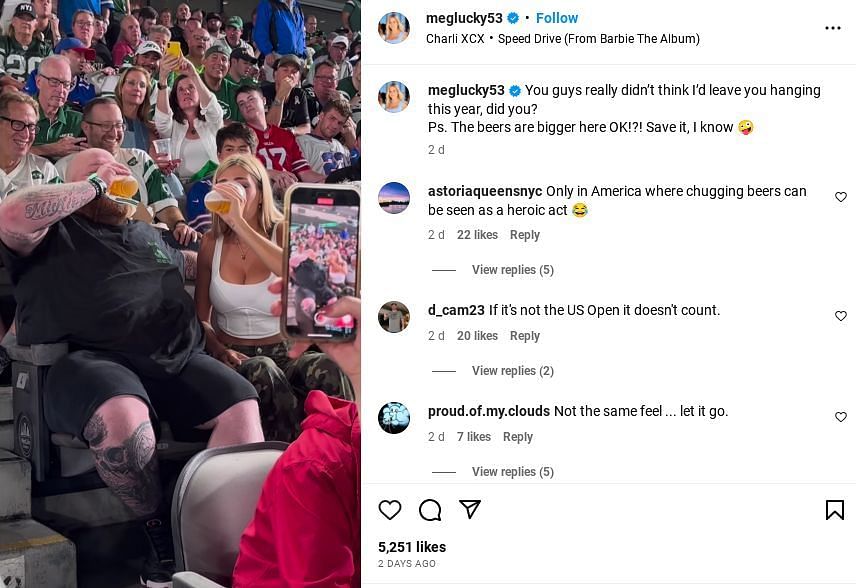
Task: Open Charli XCX Speed Drive audio link
Action: pos(562,39)
